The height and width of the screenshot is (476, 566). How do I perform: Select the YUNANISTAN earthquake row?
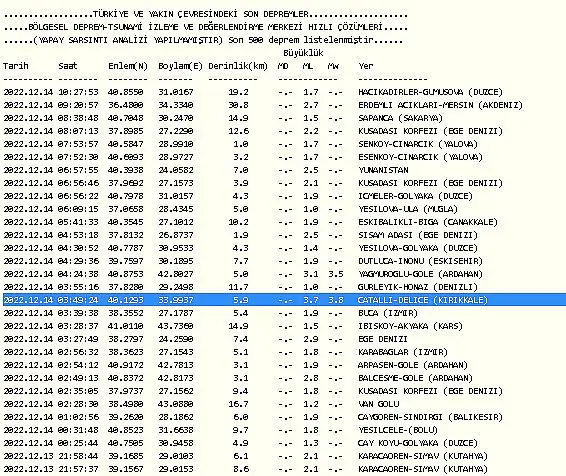point(206,170)
